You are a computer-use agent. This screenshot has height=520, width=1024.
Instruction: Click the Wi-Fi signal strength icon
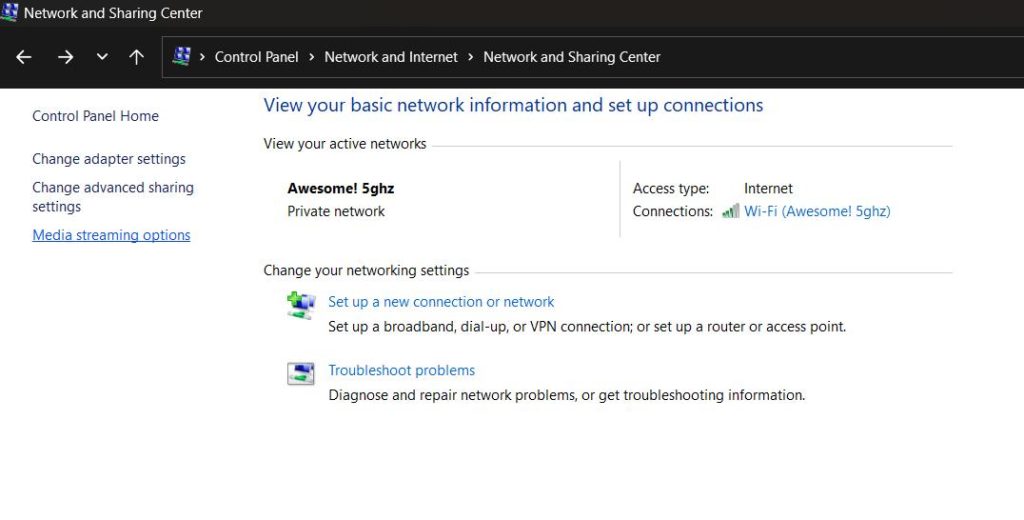[x=730, y=211]
